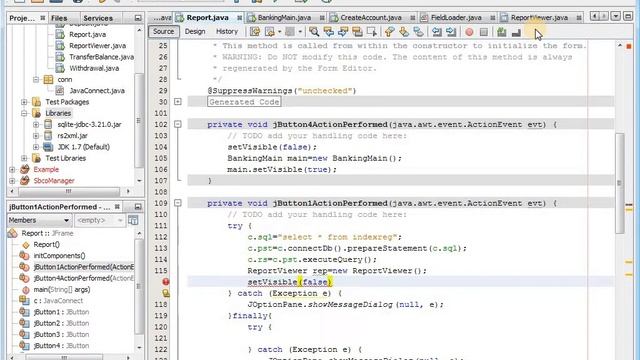The image size is (640, 360).
Task: Click initComponents() method icon in Navigator
Action: 24,256
